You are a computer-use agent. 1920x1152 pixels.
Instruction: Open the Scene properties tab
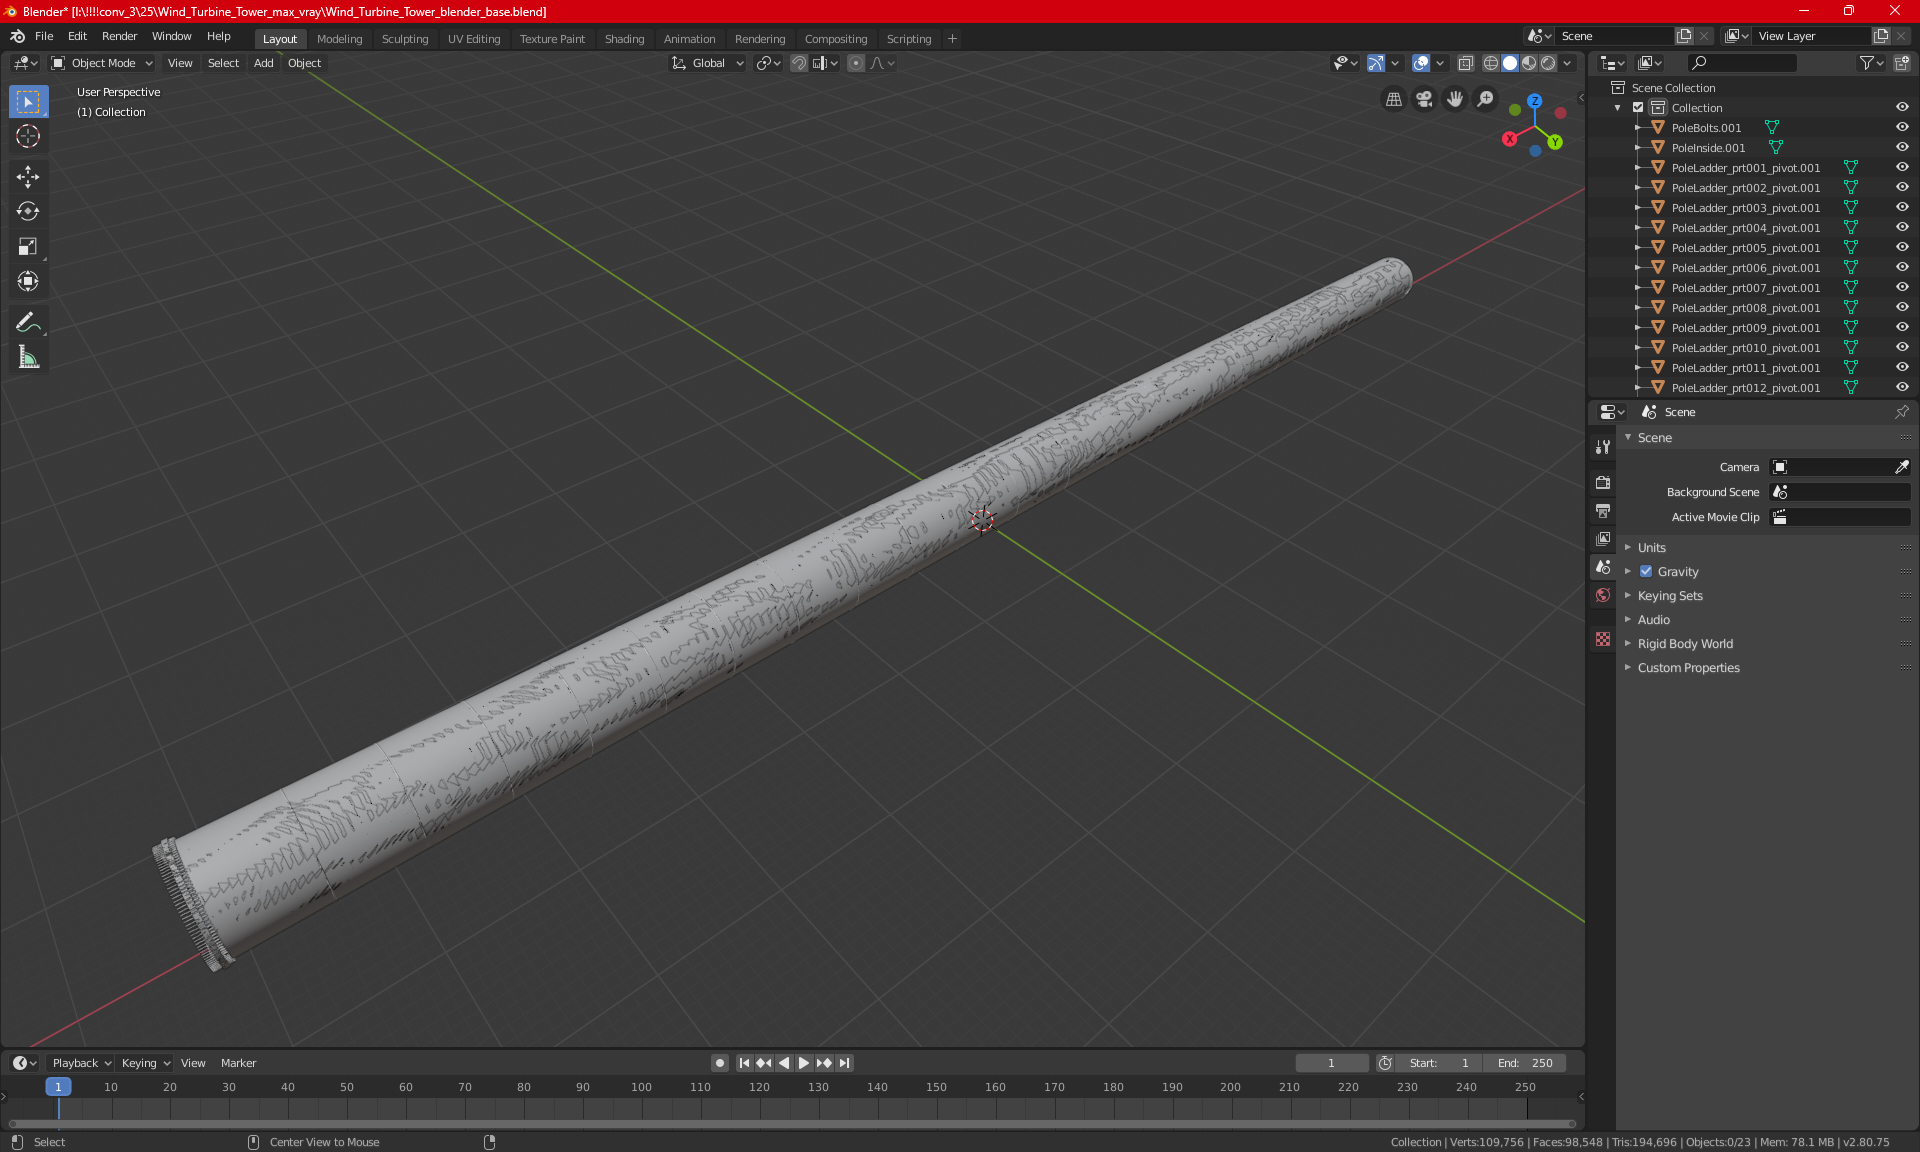pyautogui.click(x=1603, y=567)
